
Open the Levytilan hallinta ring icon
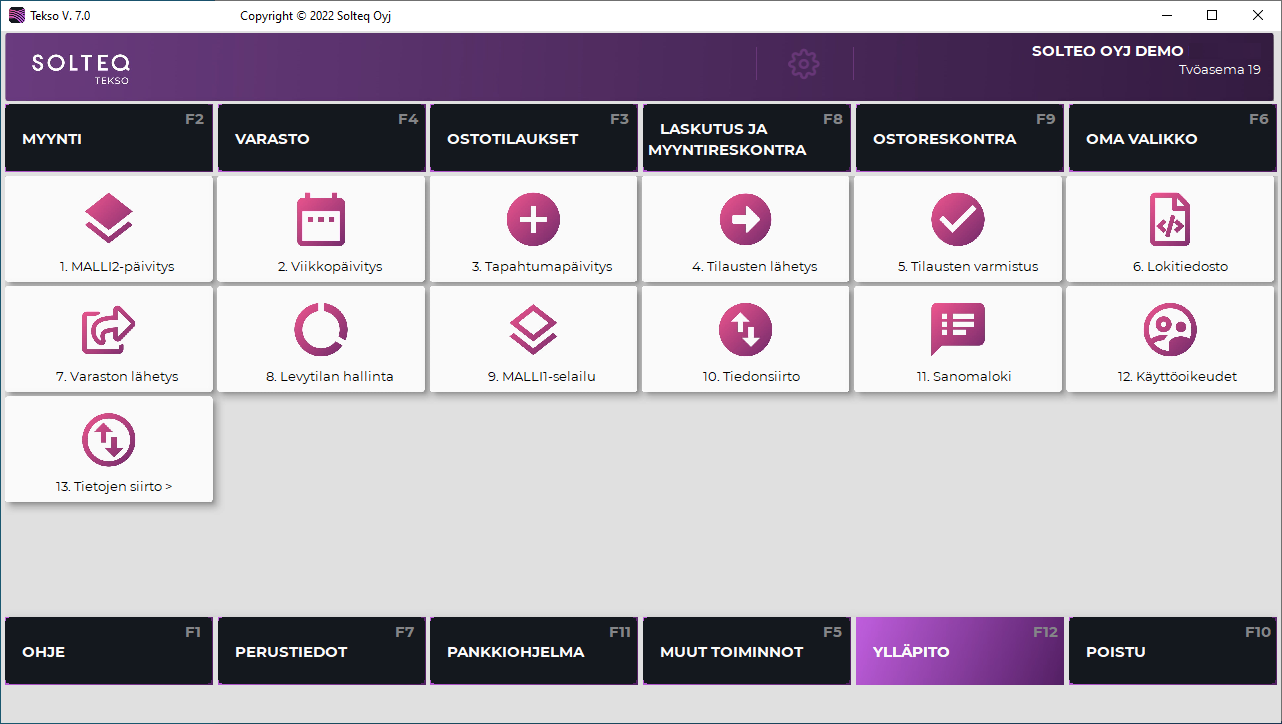[321, 330]
